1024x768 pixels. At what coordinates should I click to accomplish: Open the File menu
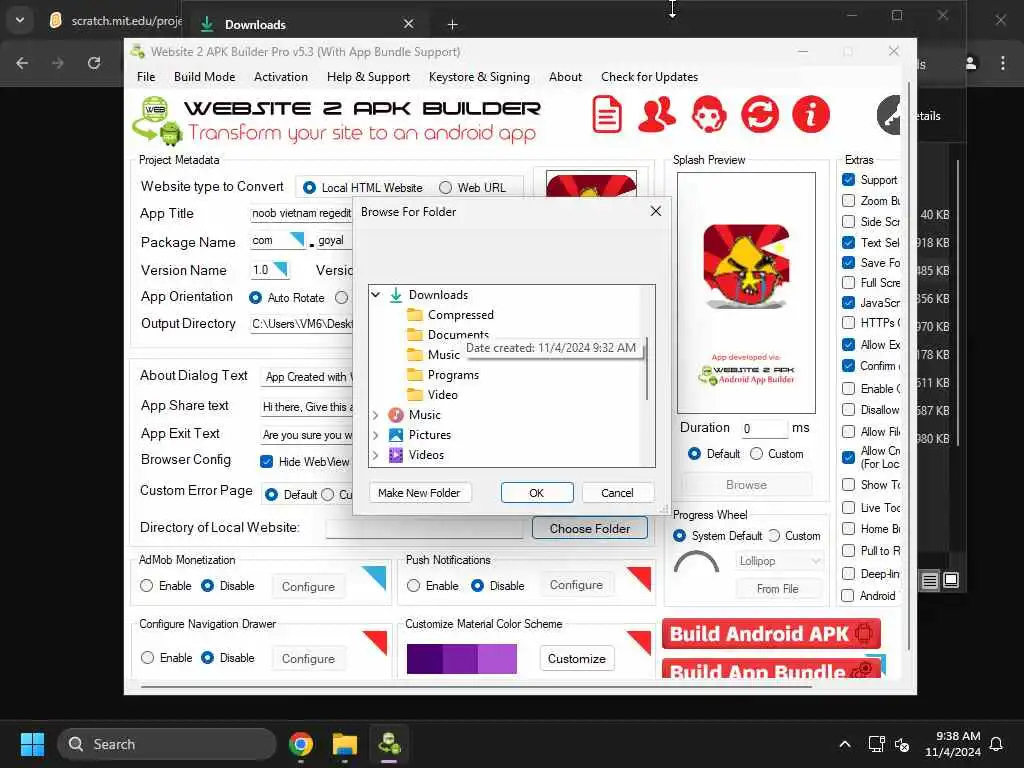(146, 77)
